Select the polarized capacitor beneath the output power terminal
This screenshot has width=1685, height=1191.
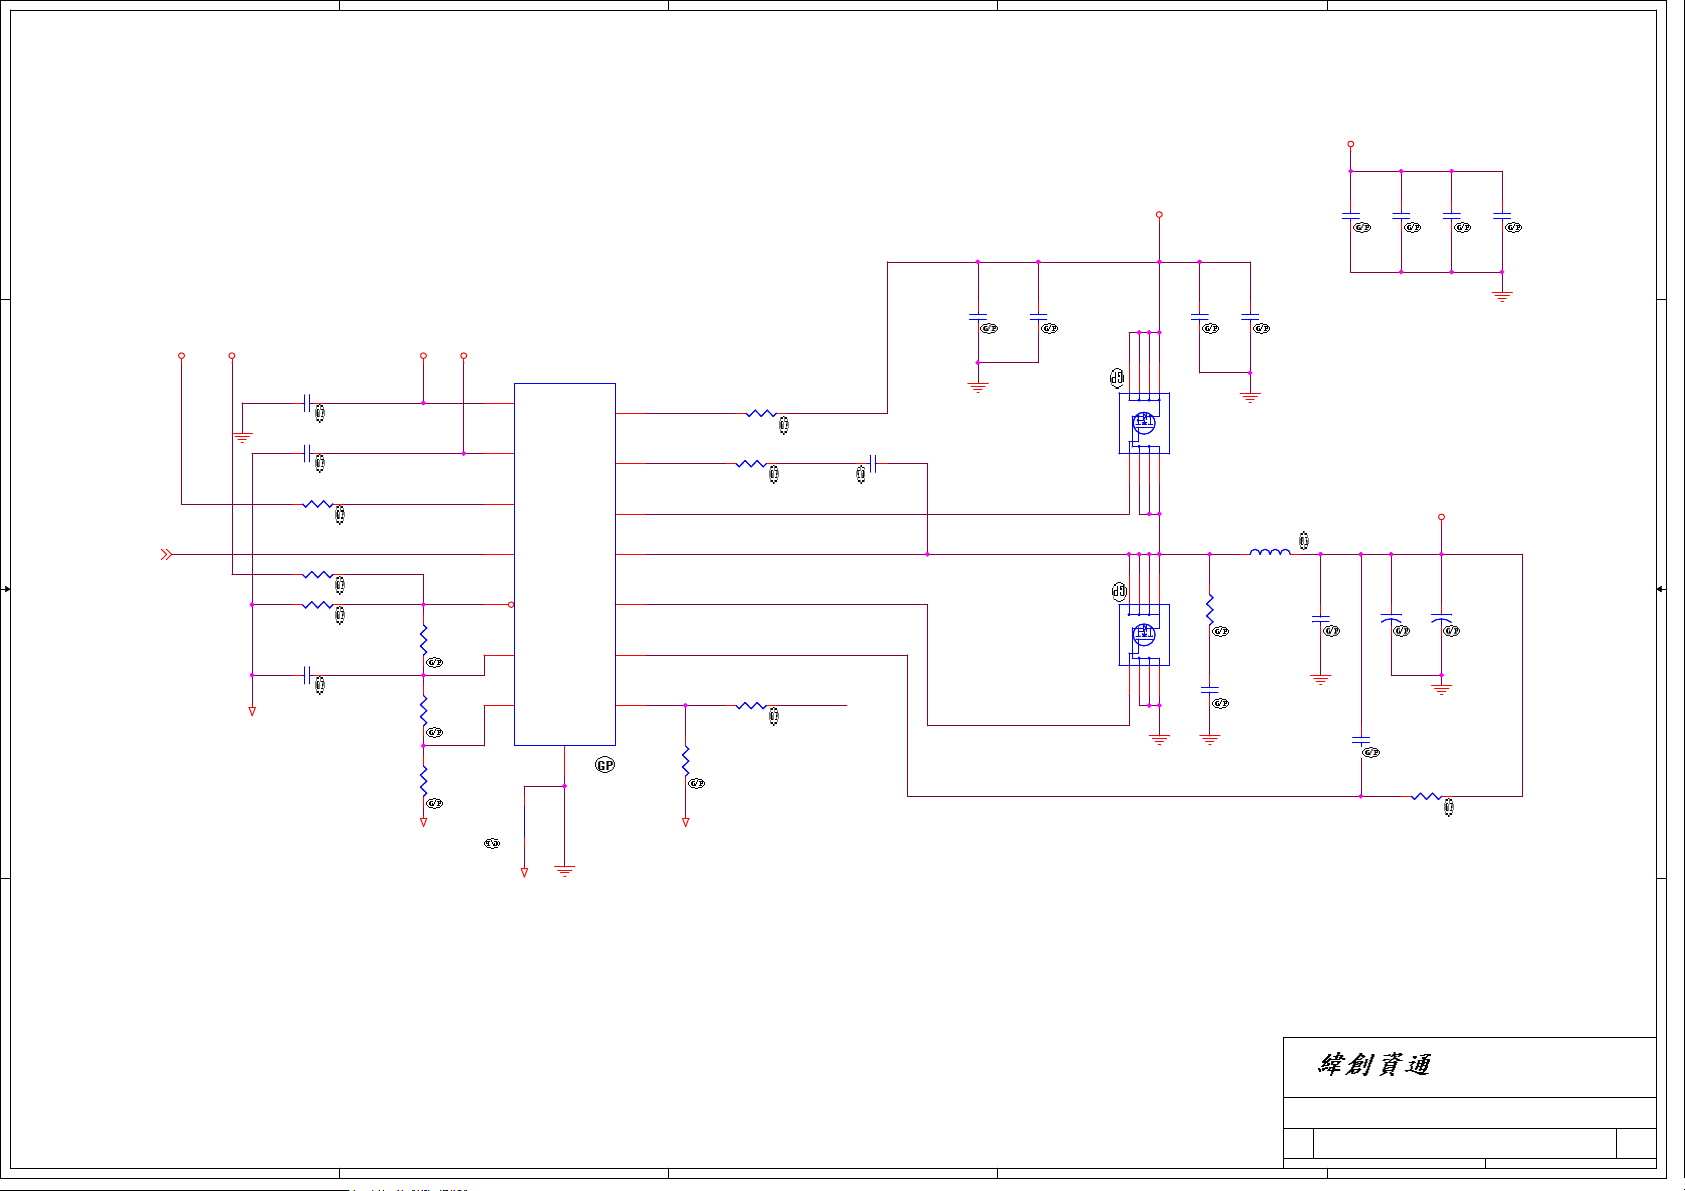1441,618
